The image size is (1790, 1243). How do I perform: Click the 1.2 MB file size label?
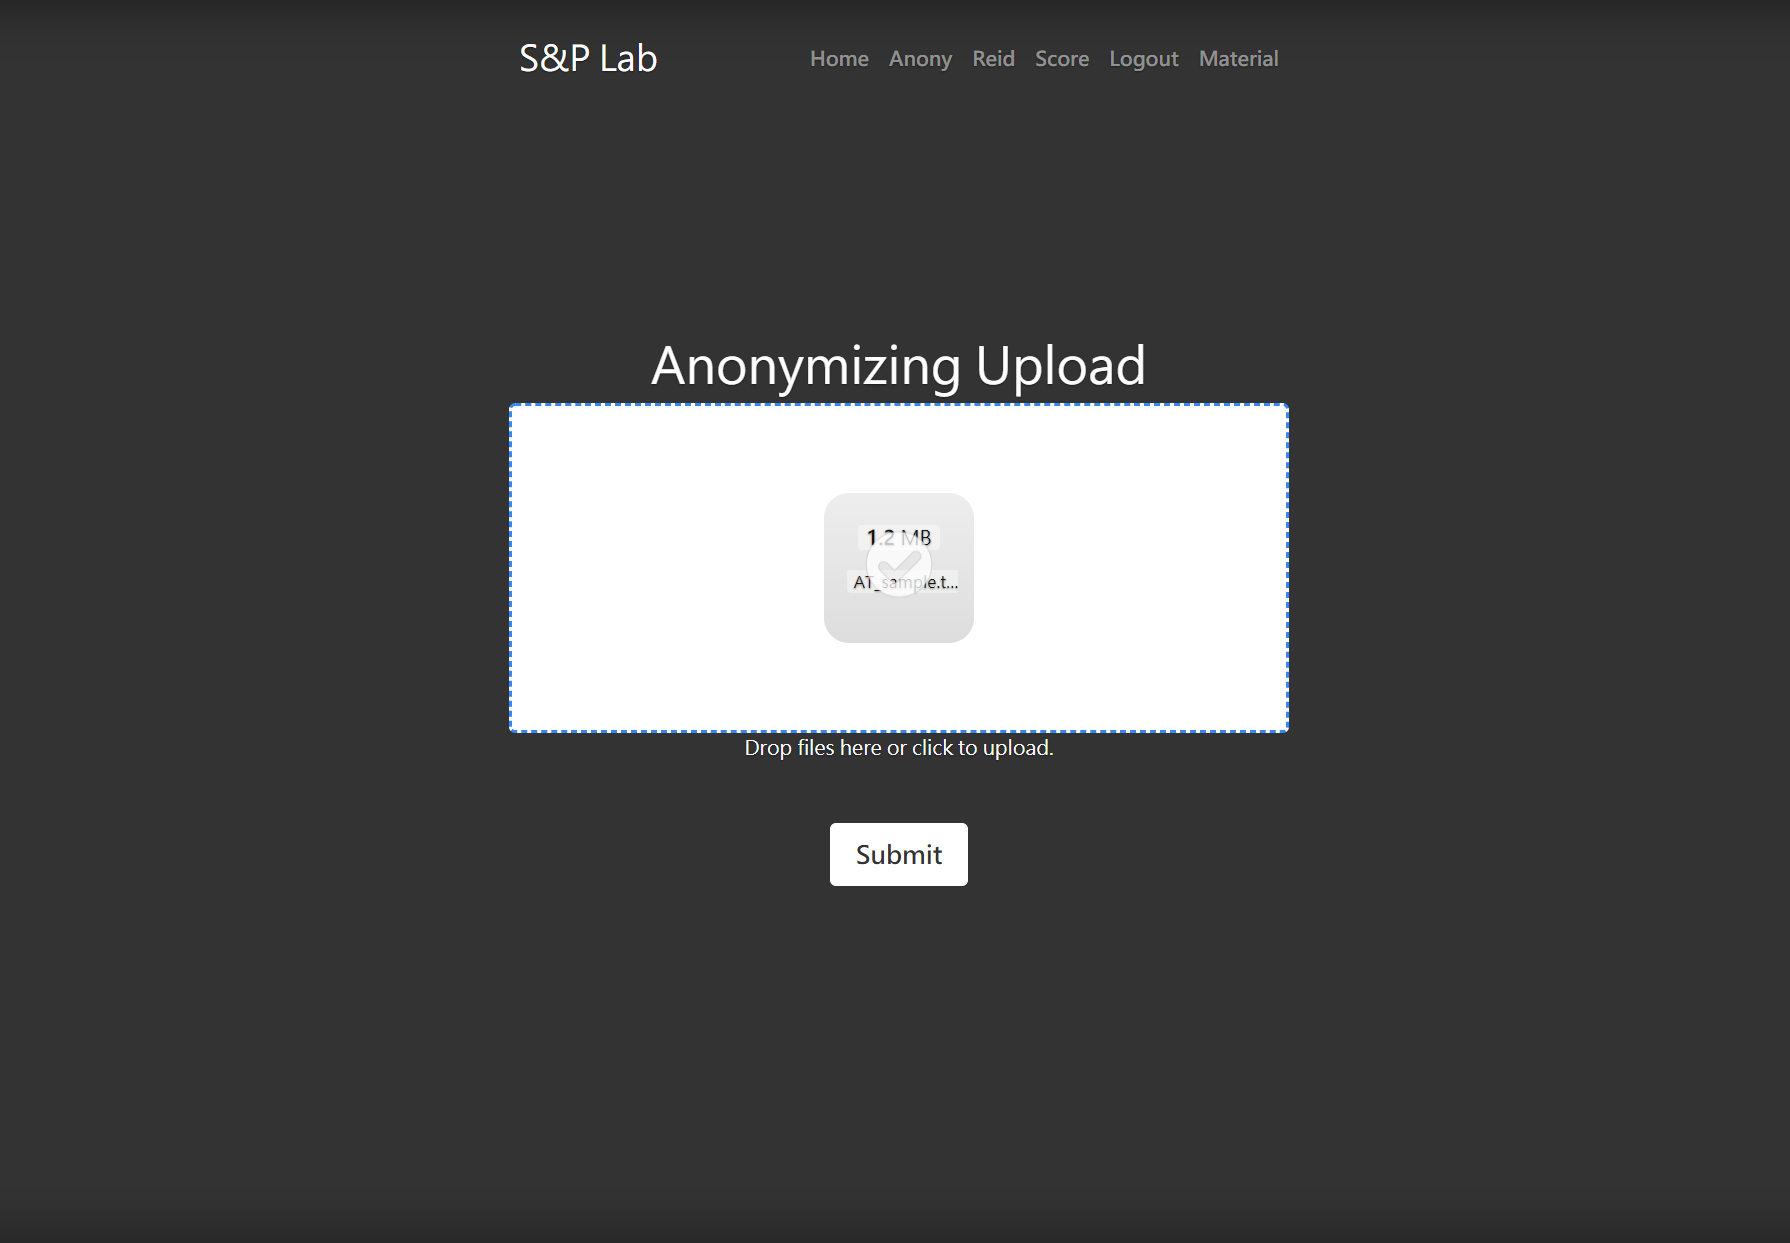[x=899, y=538]
